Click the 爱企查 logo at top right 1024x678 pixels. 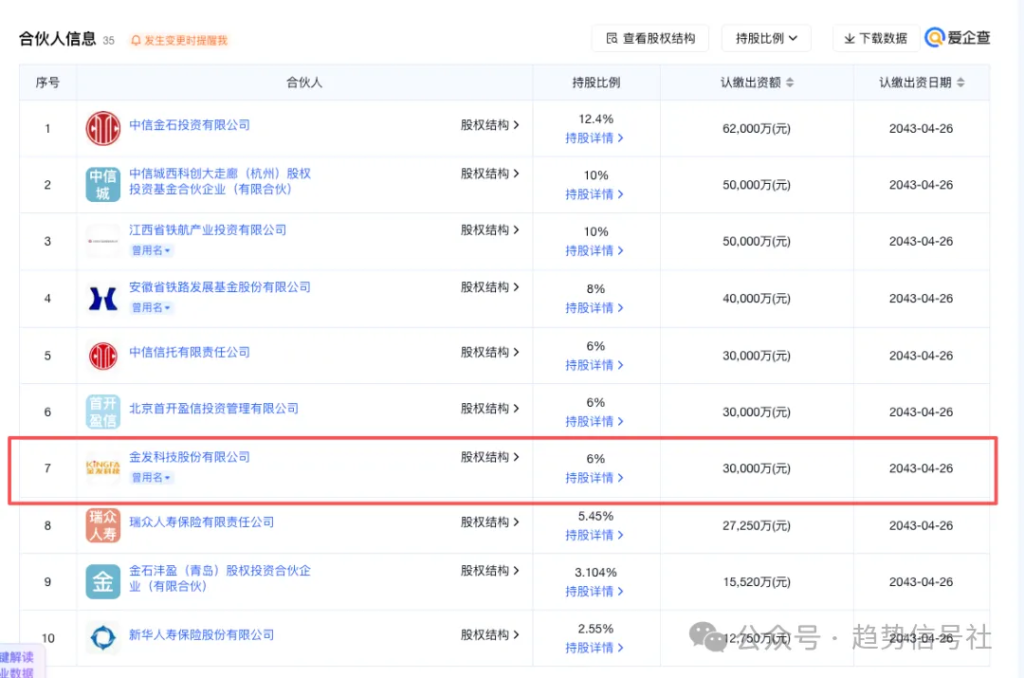[x=957, y=38]
